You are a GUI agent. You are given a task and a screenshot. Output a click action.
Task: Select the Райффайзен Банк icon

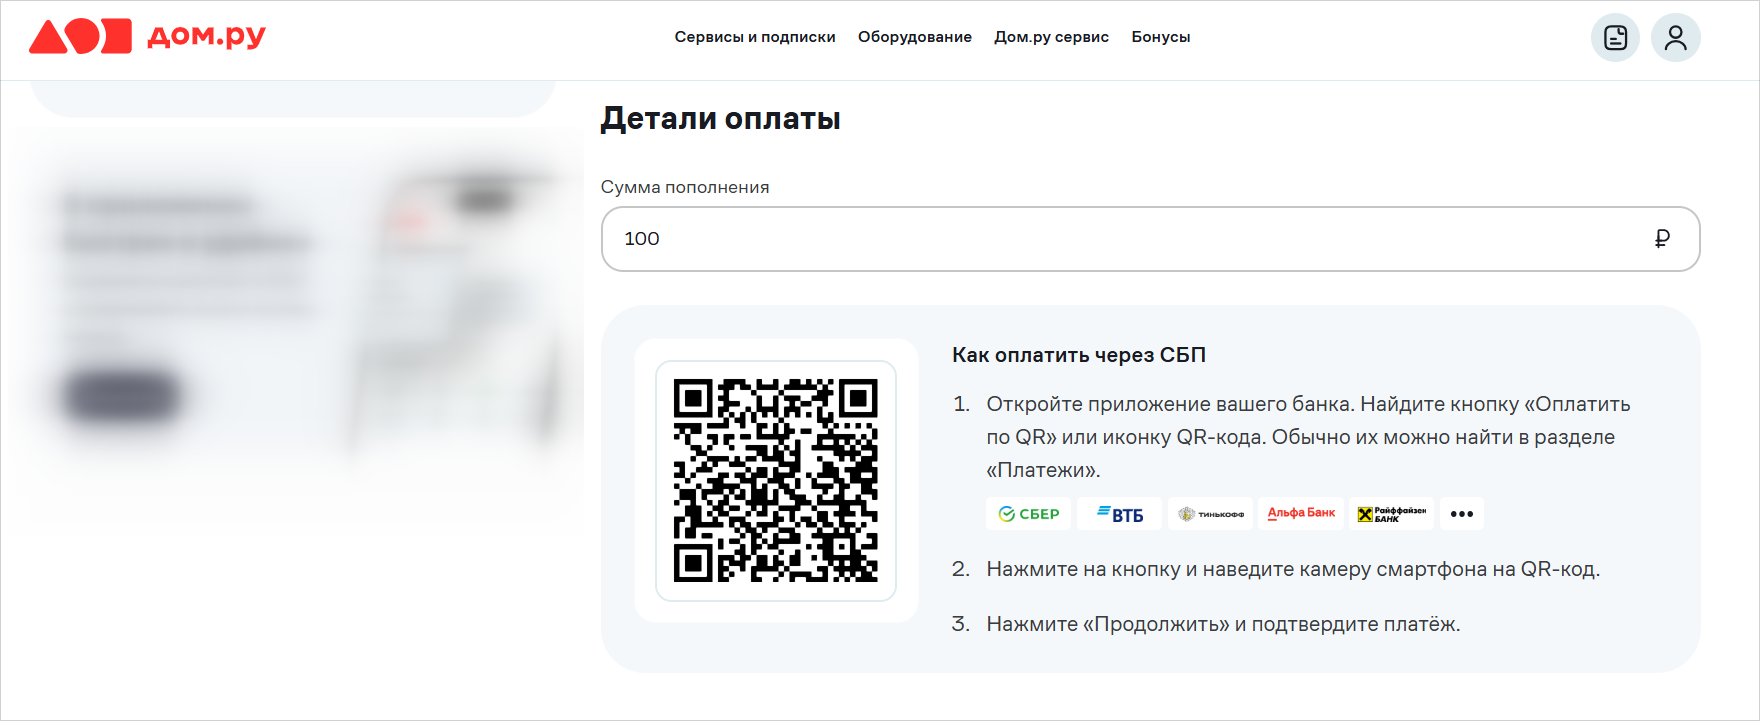(1391, 514)
